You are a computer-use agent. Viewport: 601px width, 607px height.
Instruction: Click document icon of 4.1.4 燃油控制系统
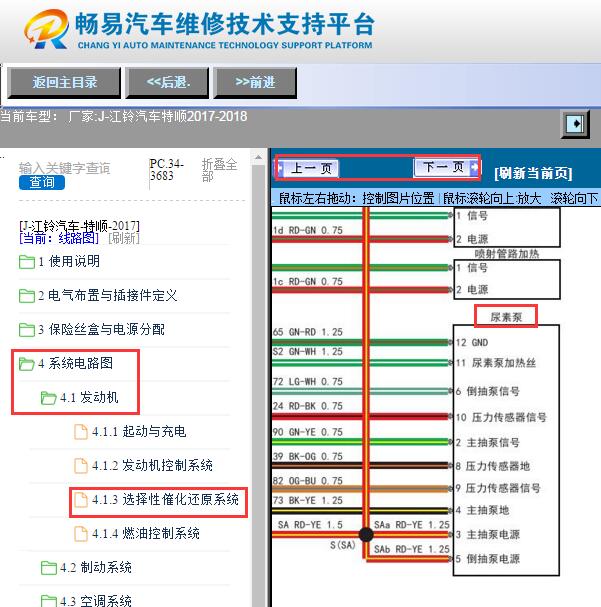pos(80,534)
